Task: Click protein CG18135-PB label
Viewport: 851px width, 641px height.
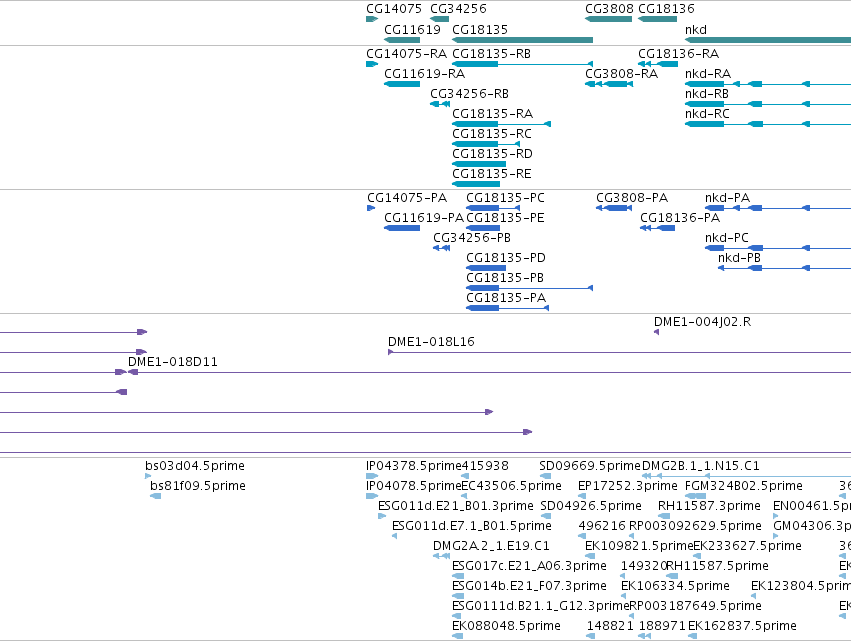Action: (505, 277)
